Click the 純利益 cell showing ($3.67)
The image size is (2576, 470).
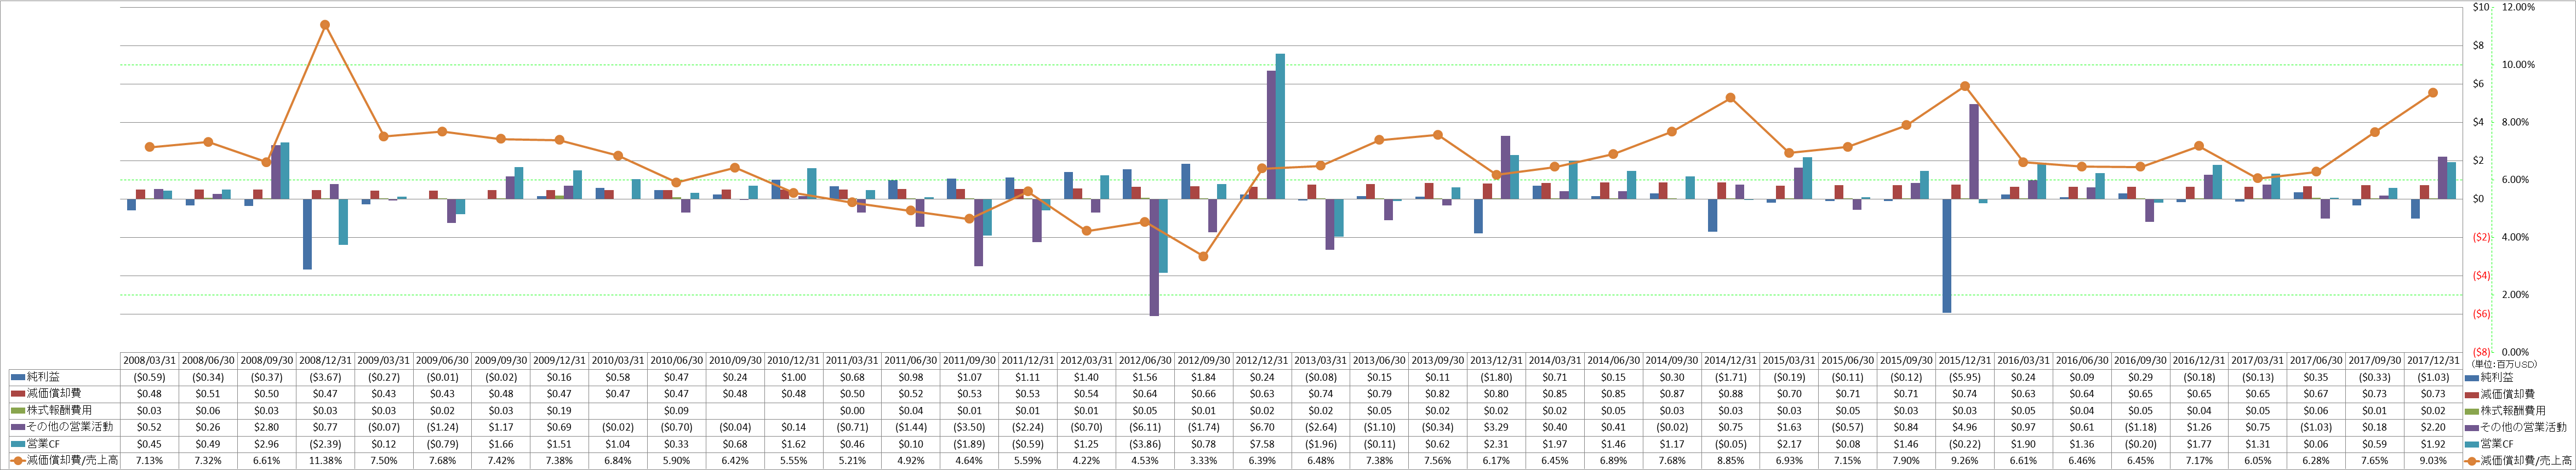[325, 377]
